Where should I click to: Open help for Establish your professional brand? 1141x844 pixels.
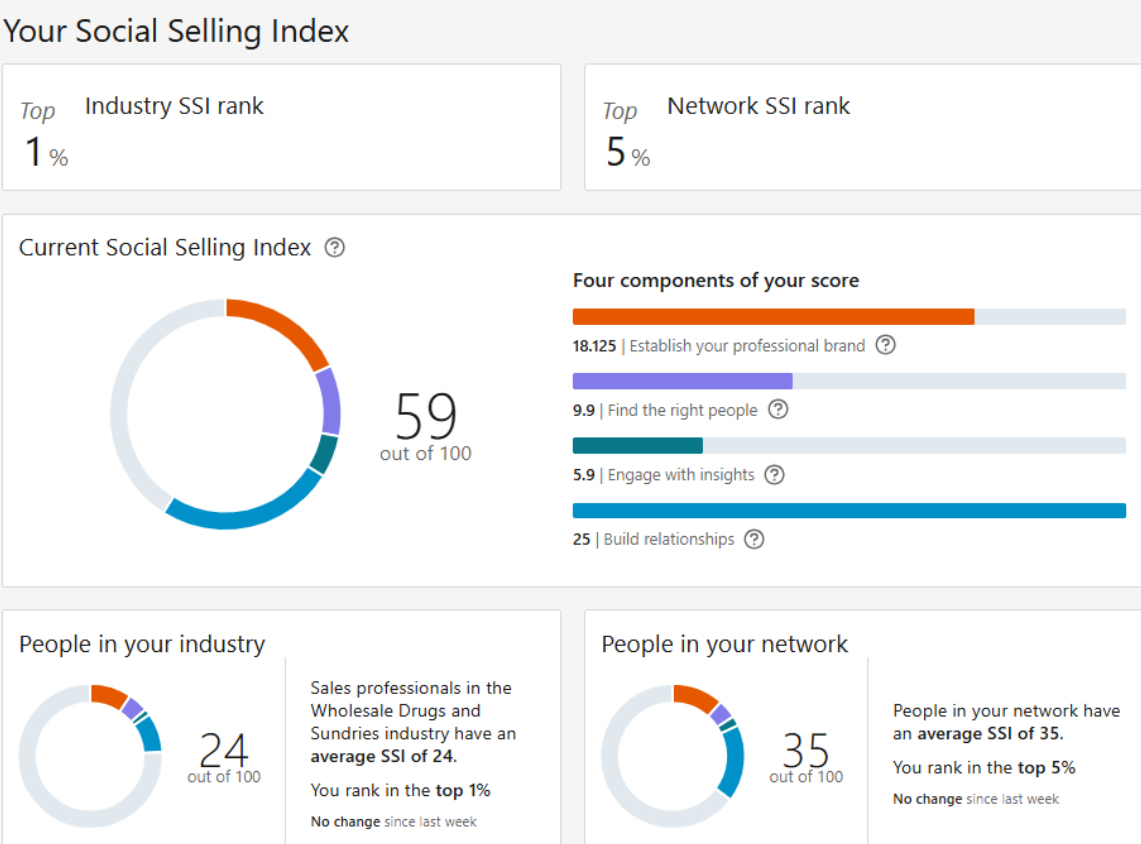[885, 345]
